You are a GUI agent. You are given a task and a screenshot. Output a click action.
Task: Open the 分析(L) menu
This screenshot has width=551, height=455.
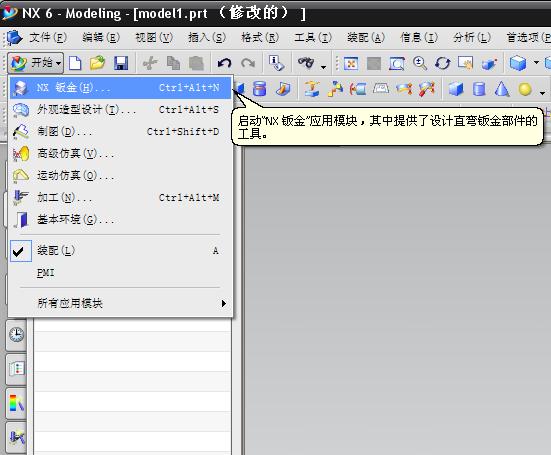coord(472,37)
